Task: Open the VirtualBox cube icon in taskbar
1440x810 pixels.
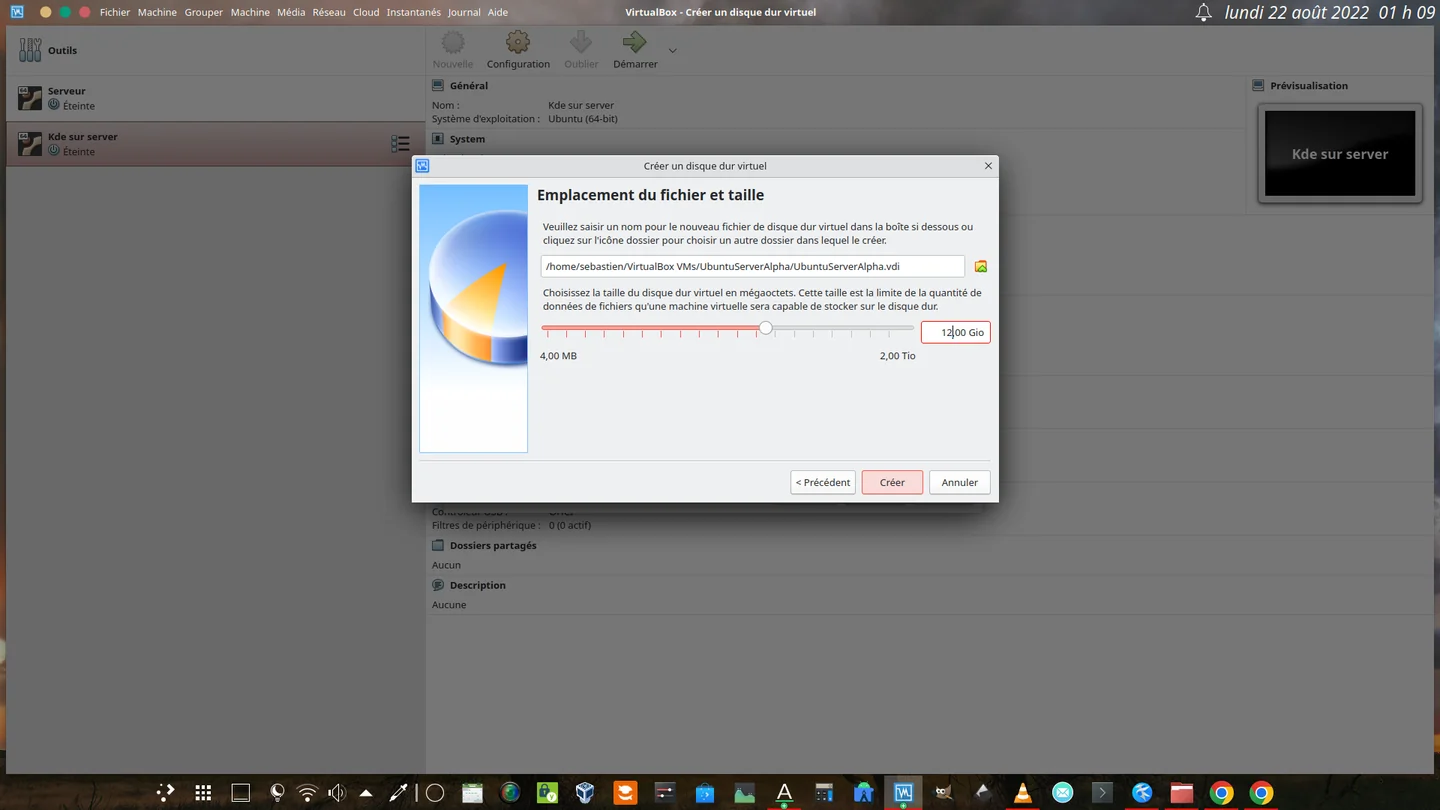Action: coord(585,793)
